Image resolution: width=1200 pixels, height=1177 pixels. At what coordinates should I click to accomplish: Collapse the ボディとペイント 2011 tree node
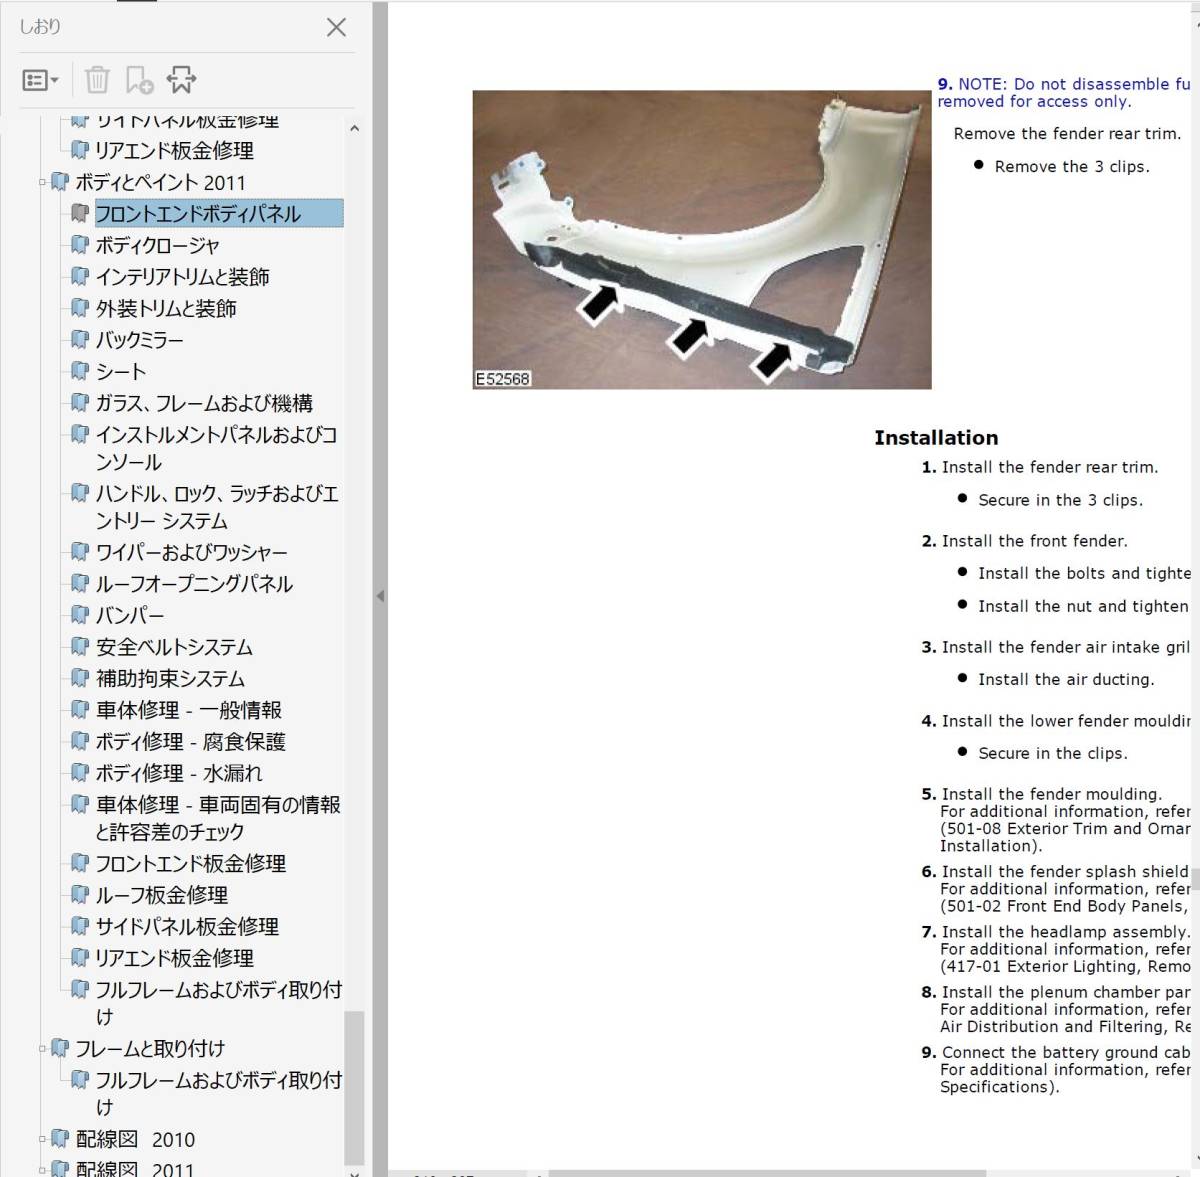coord(42,182)
